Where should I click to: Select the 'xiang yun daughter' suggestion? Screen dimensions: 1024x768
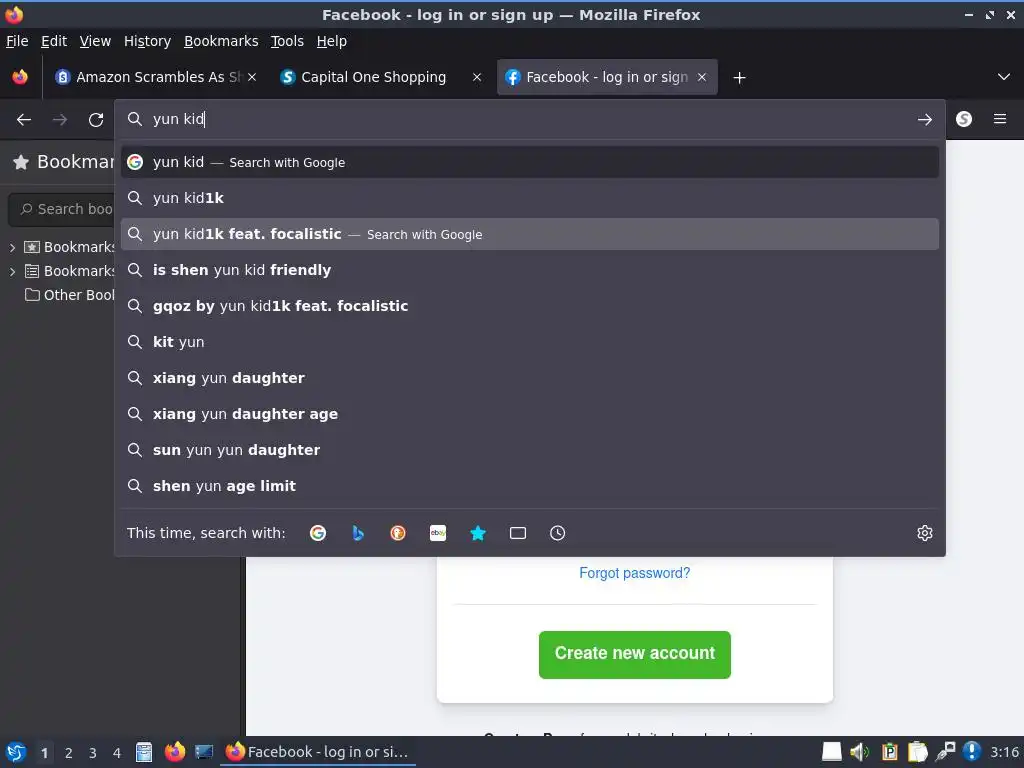pos(530,377)
